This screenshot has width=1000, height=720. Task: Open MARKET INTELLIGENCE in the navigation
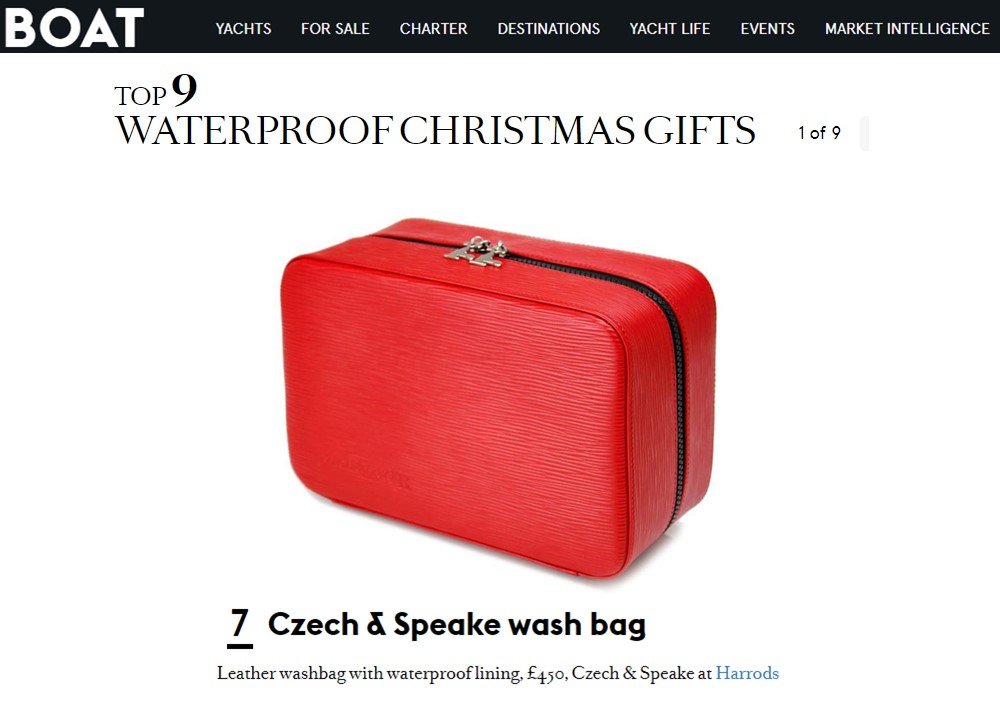pyautogui.click(x=907, y=29)
